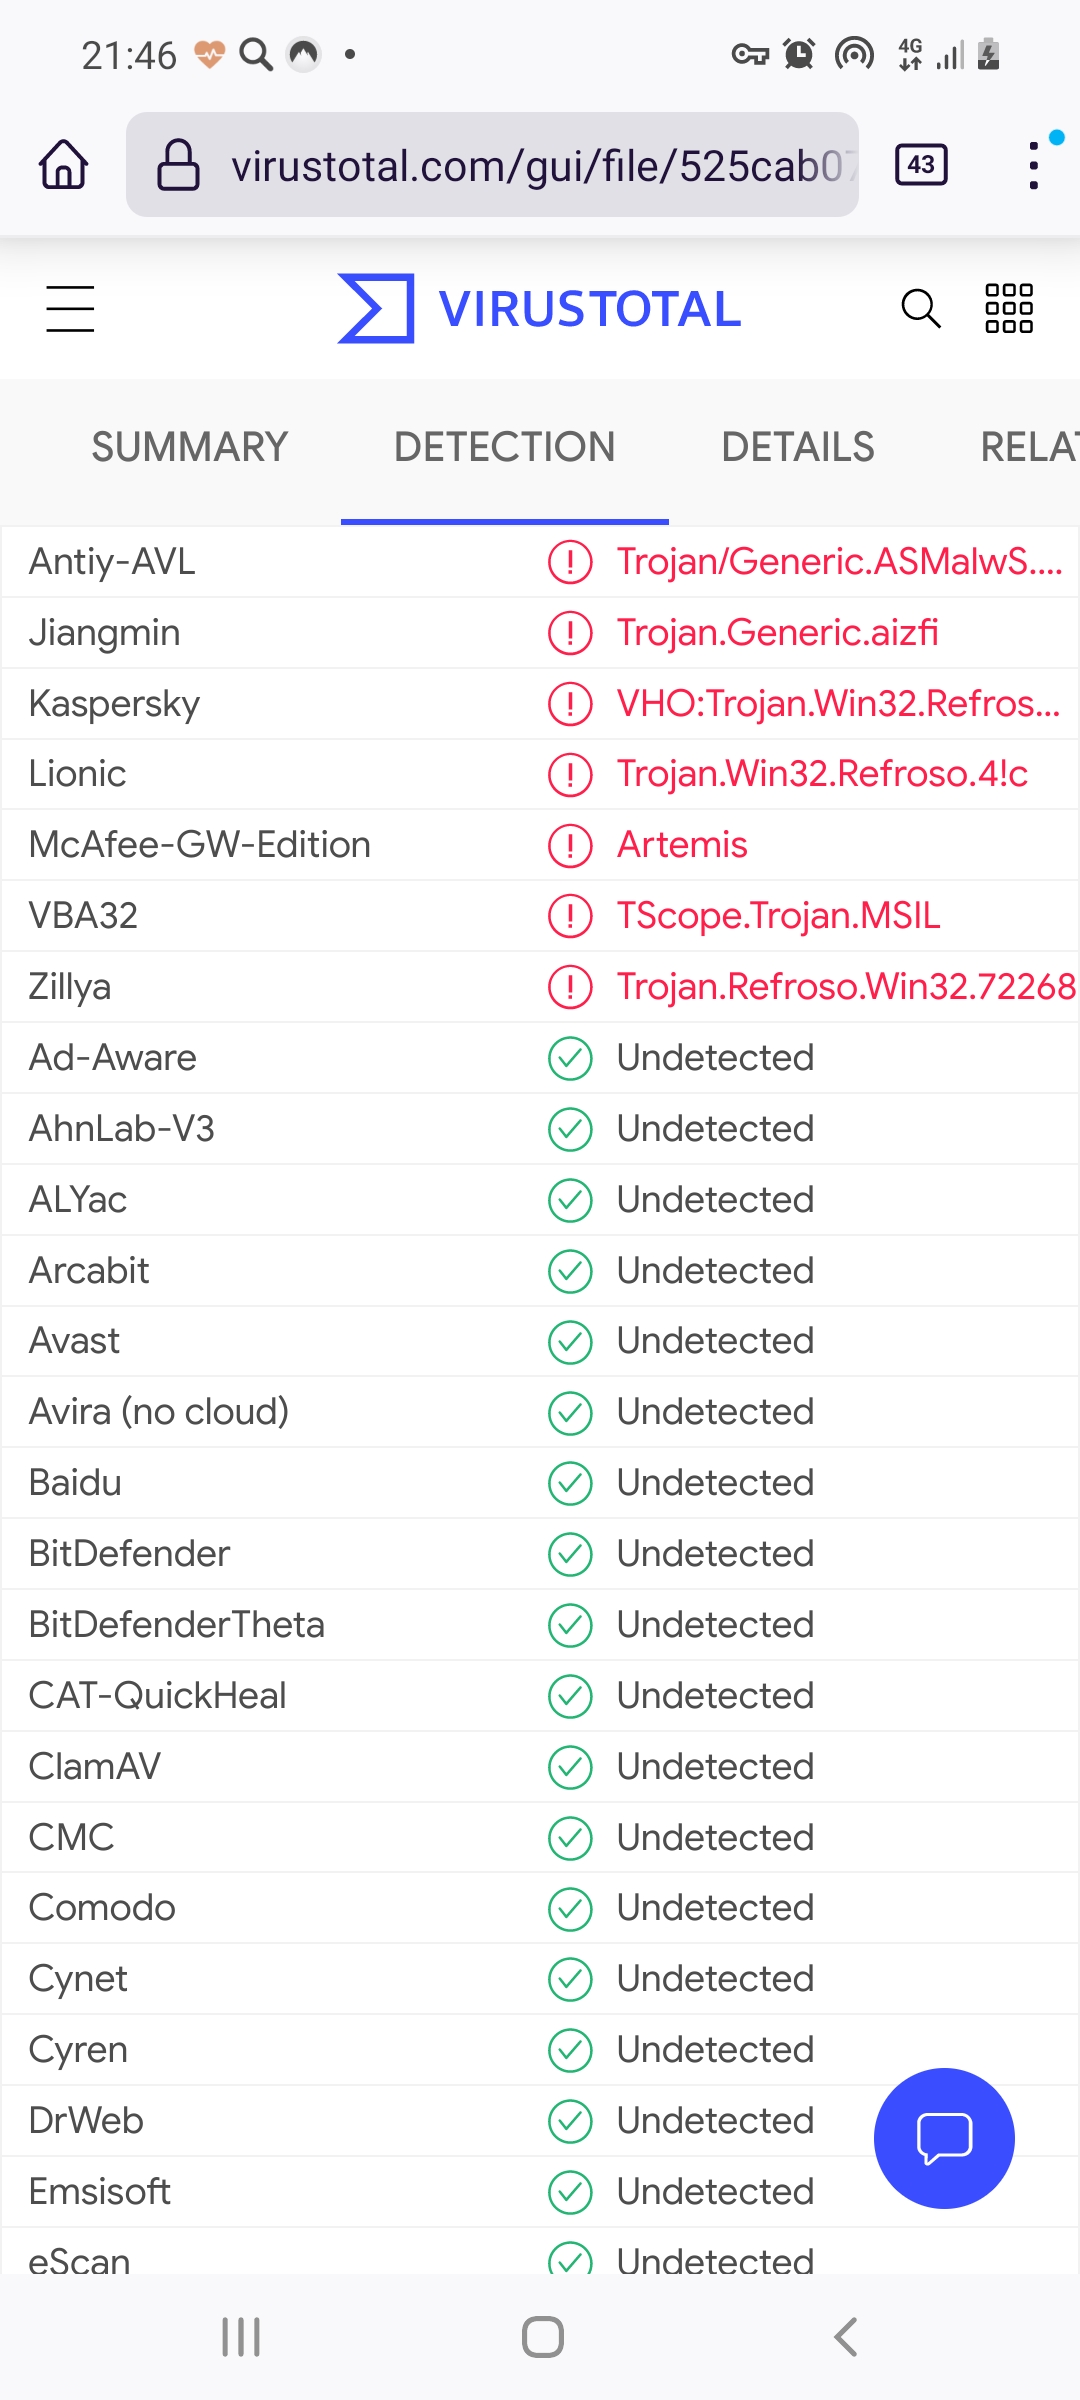The height and width of the screenshot is (2400, 1080).
Task: Tap the Antiy-AVL red warning icon
Action: tap(570, 562)
